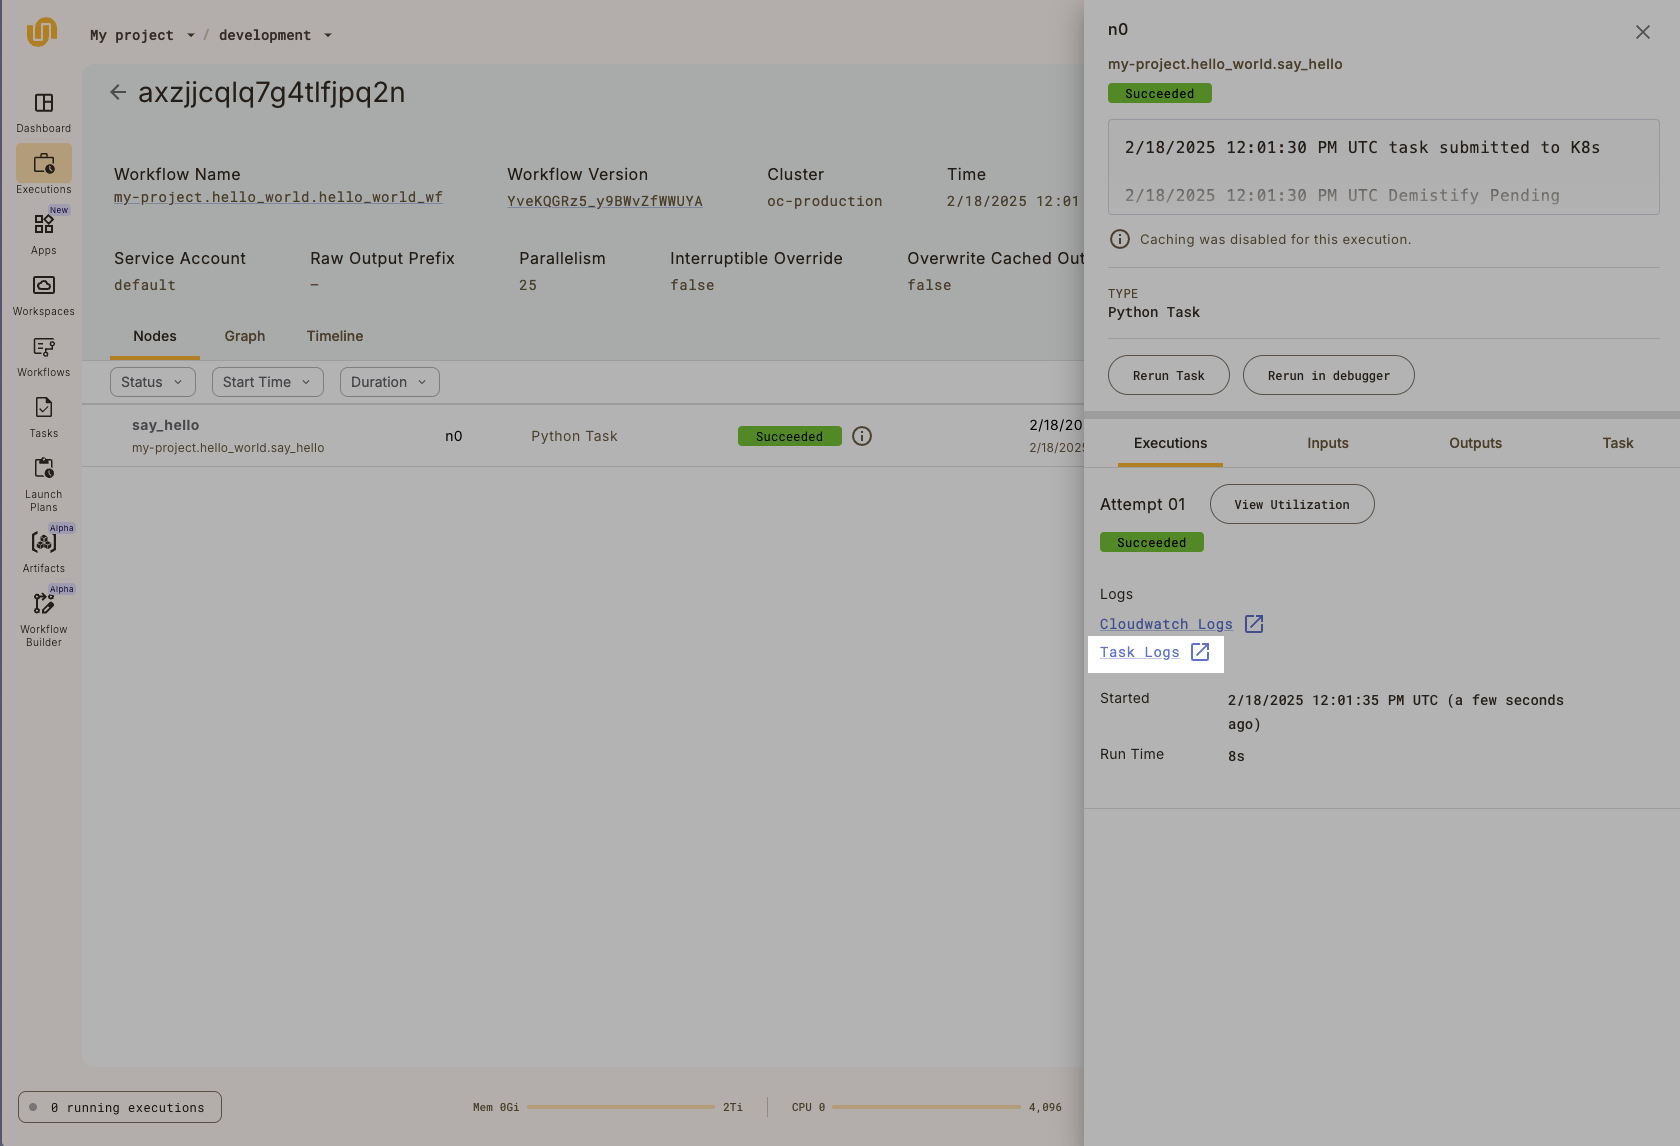Image resolution: width=1680 pixels, height=1146 pixels.
Task: Click the info icon next to Succeeded status
Action: pyautogui.click(x=862, y=436)
